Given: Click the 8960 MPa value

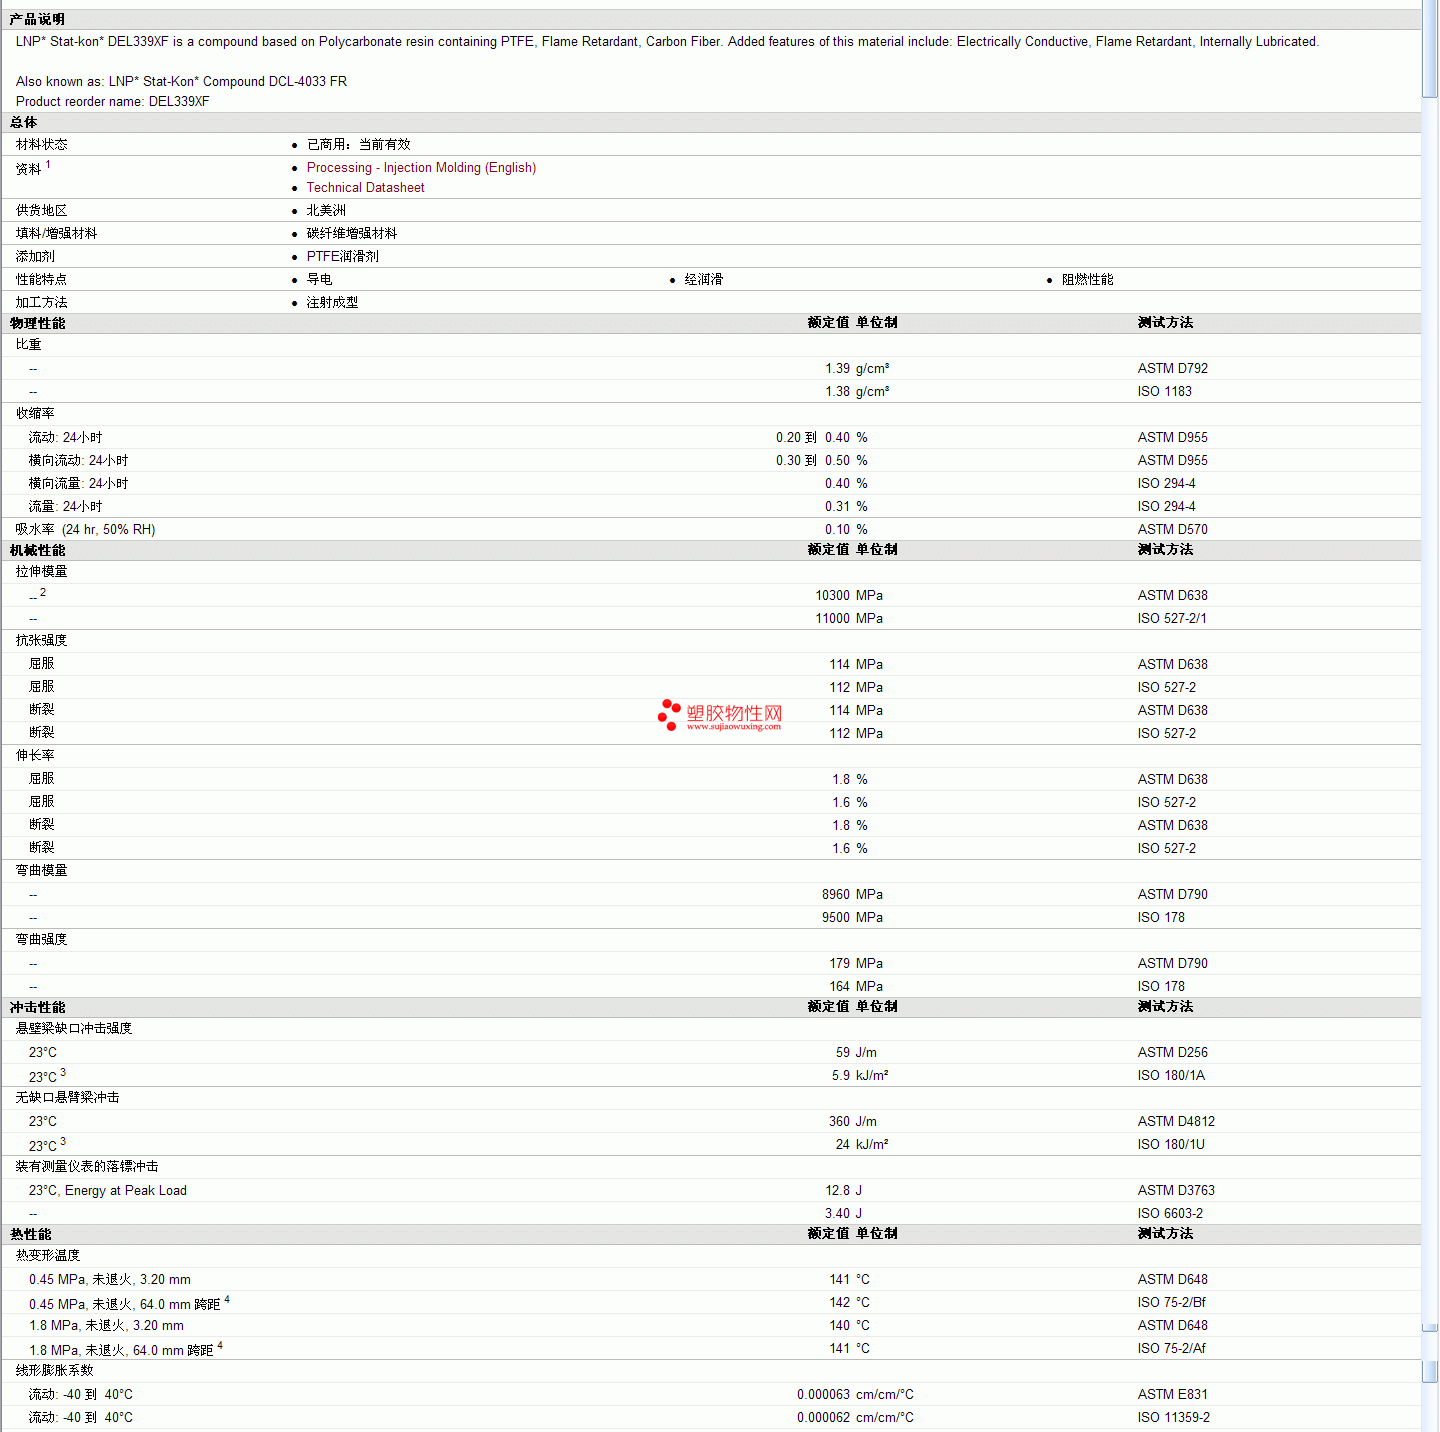Looking at the screenshot, I should coord(852,895).
